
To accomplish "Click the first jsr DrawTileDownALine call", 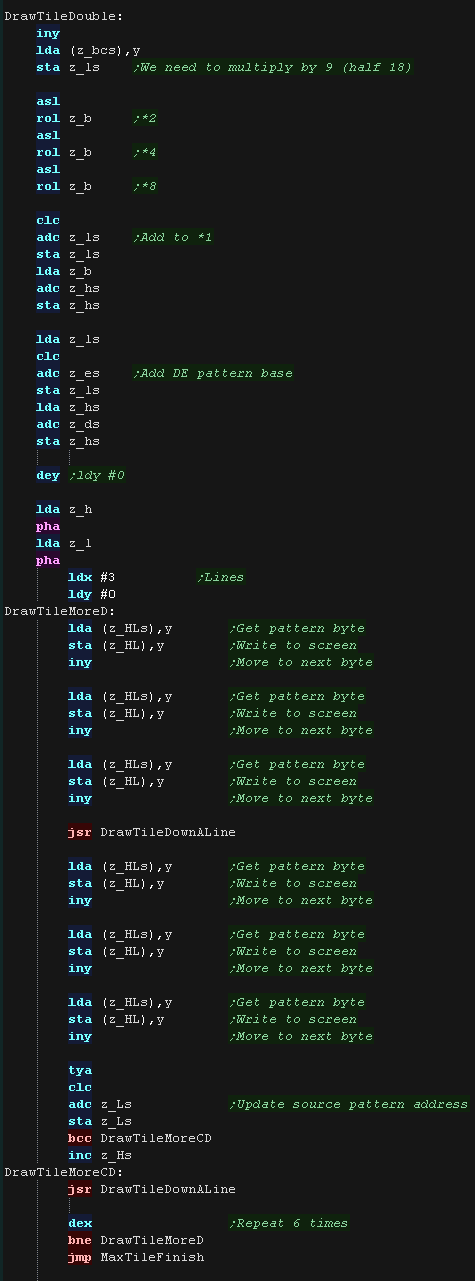I will (152, 832).
